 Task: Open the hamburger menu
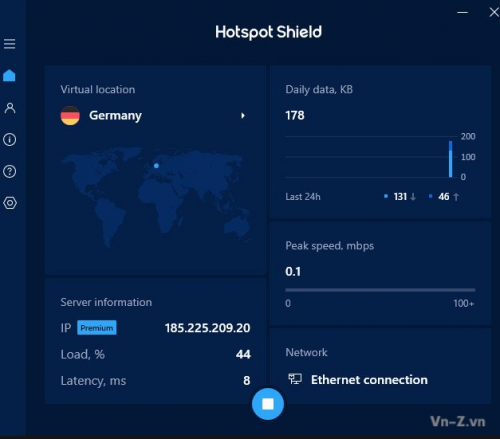(9, 44)
